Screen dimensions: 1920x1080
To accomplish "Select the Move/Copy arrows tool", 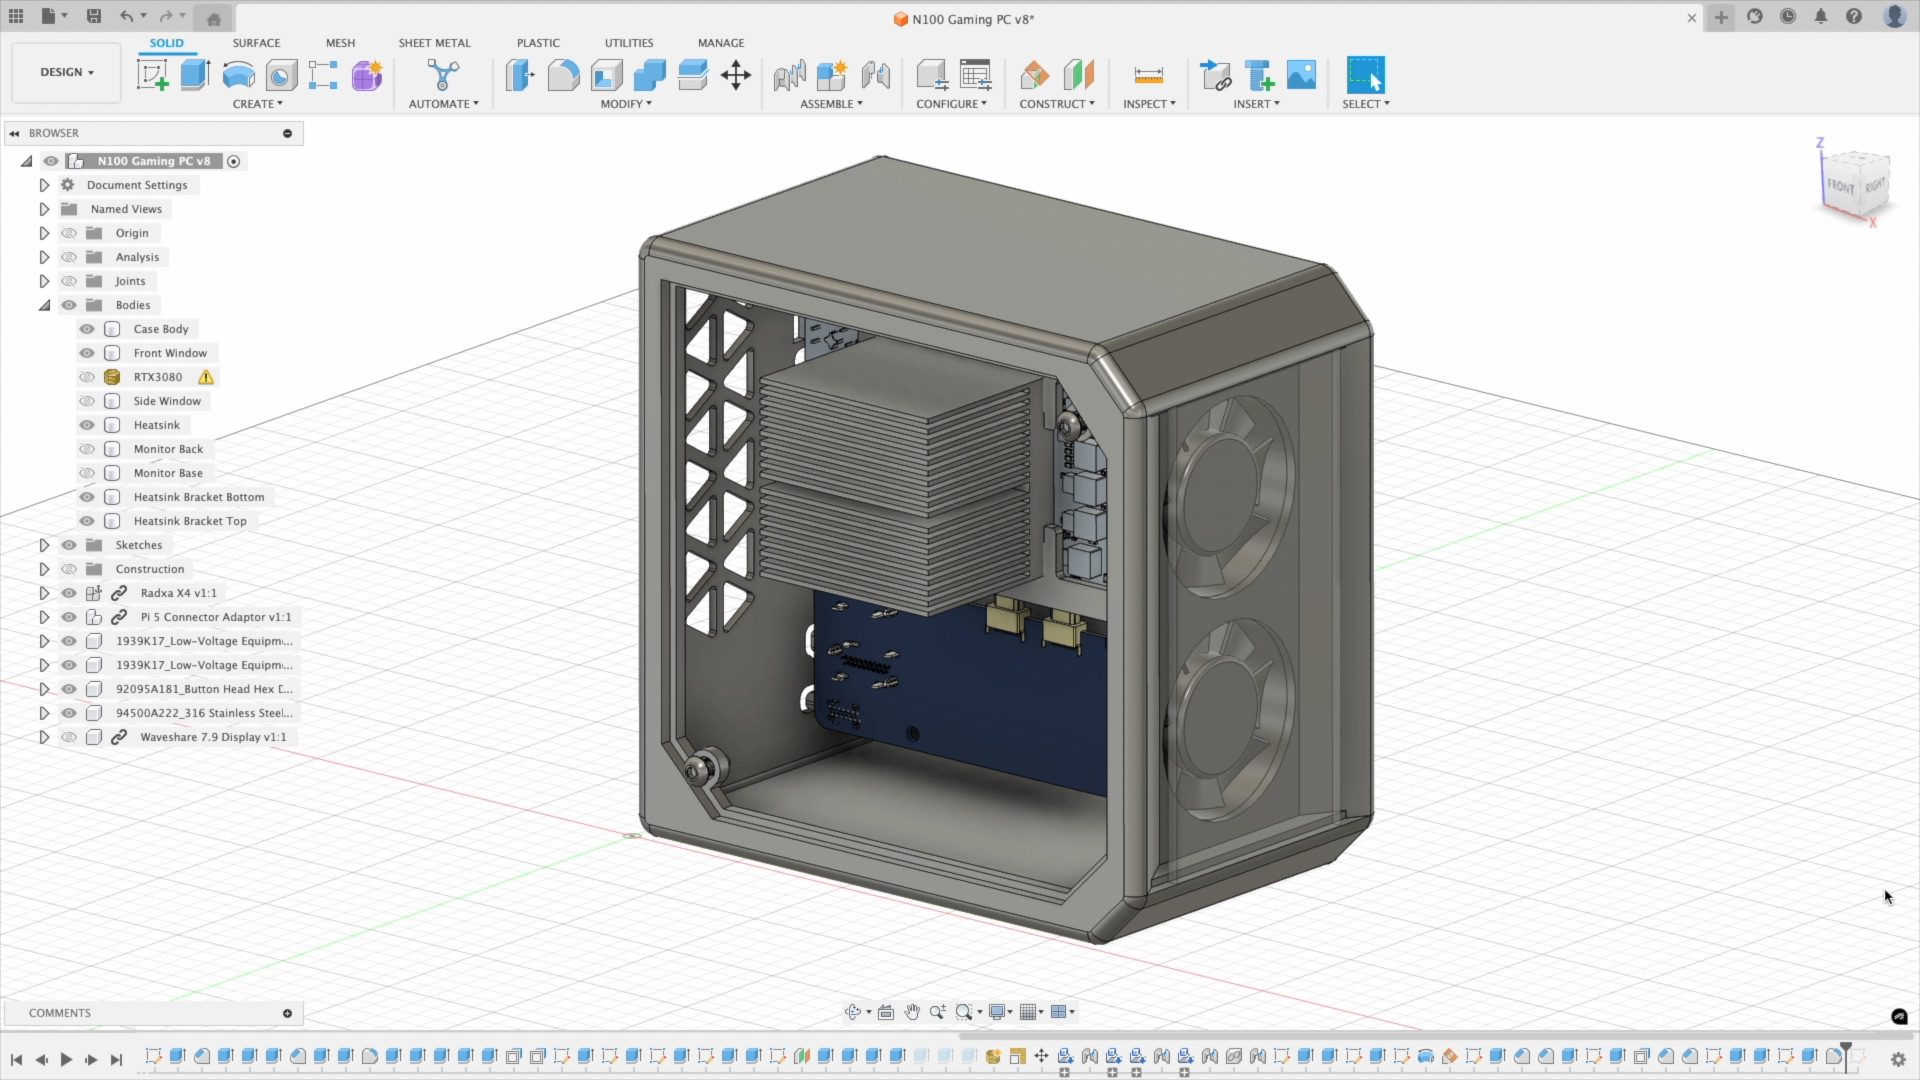I will (x=736, y=75).
